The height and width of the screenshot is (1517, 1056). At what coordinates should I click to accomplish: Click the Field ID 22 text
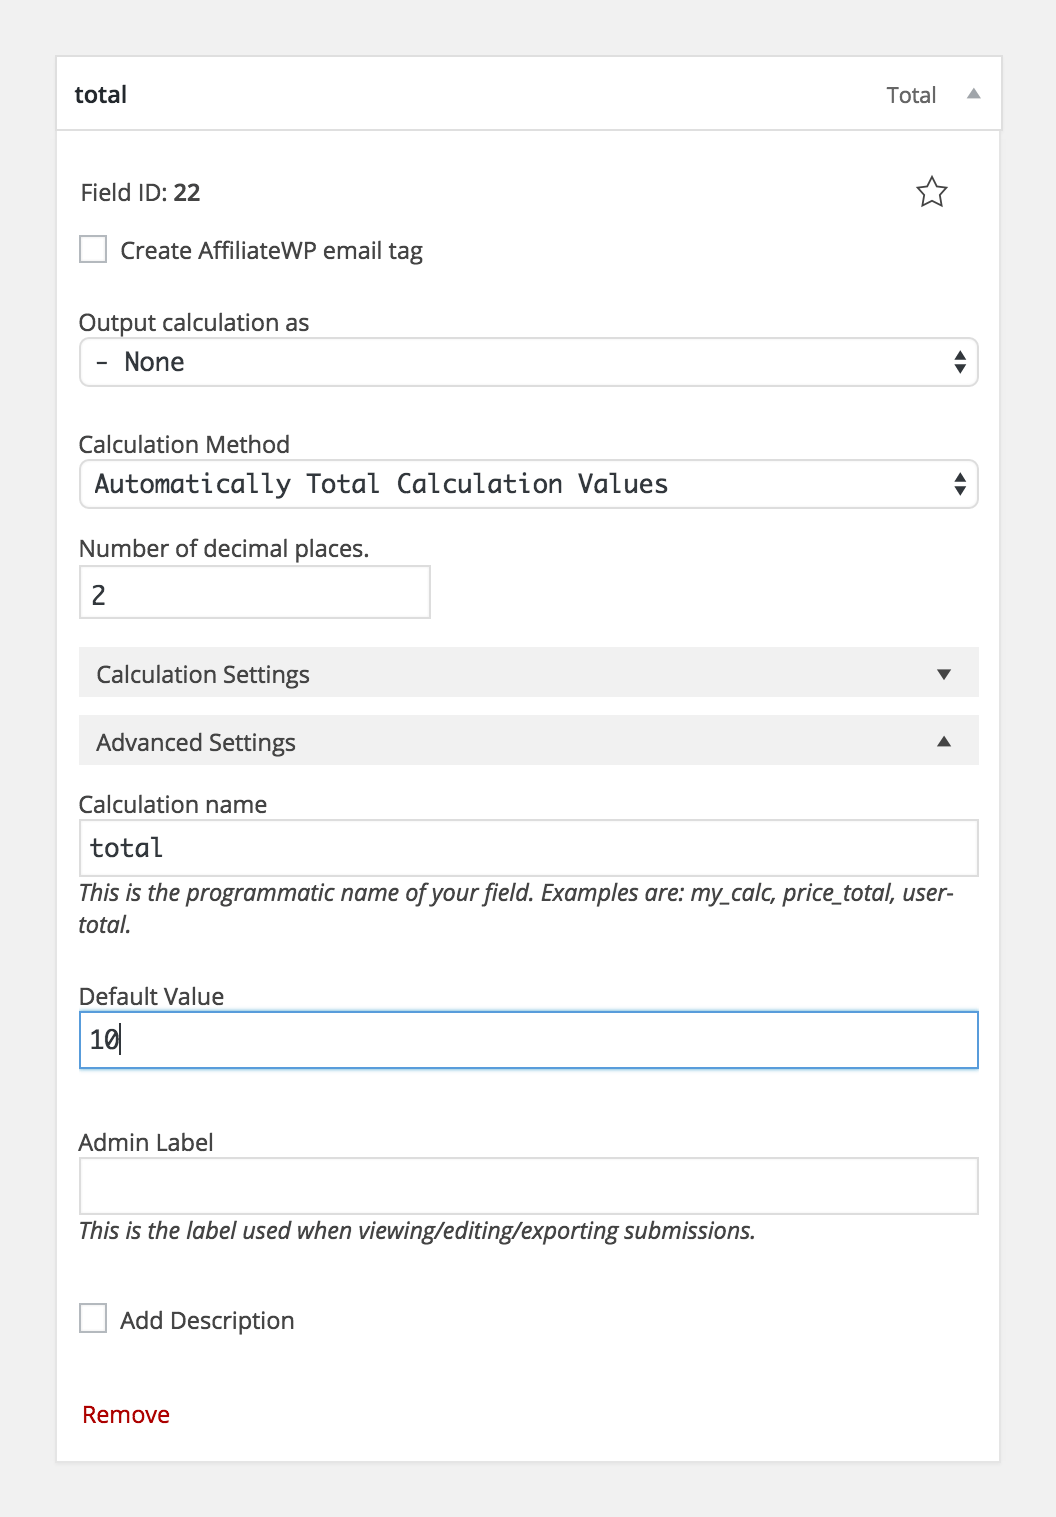click(140, 192)
